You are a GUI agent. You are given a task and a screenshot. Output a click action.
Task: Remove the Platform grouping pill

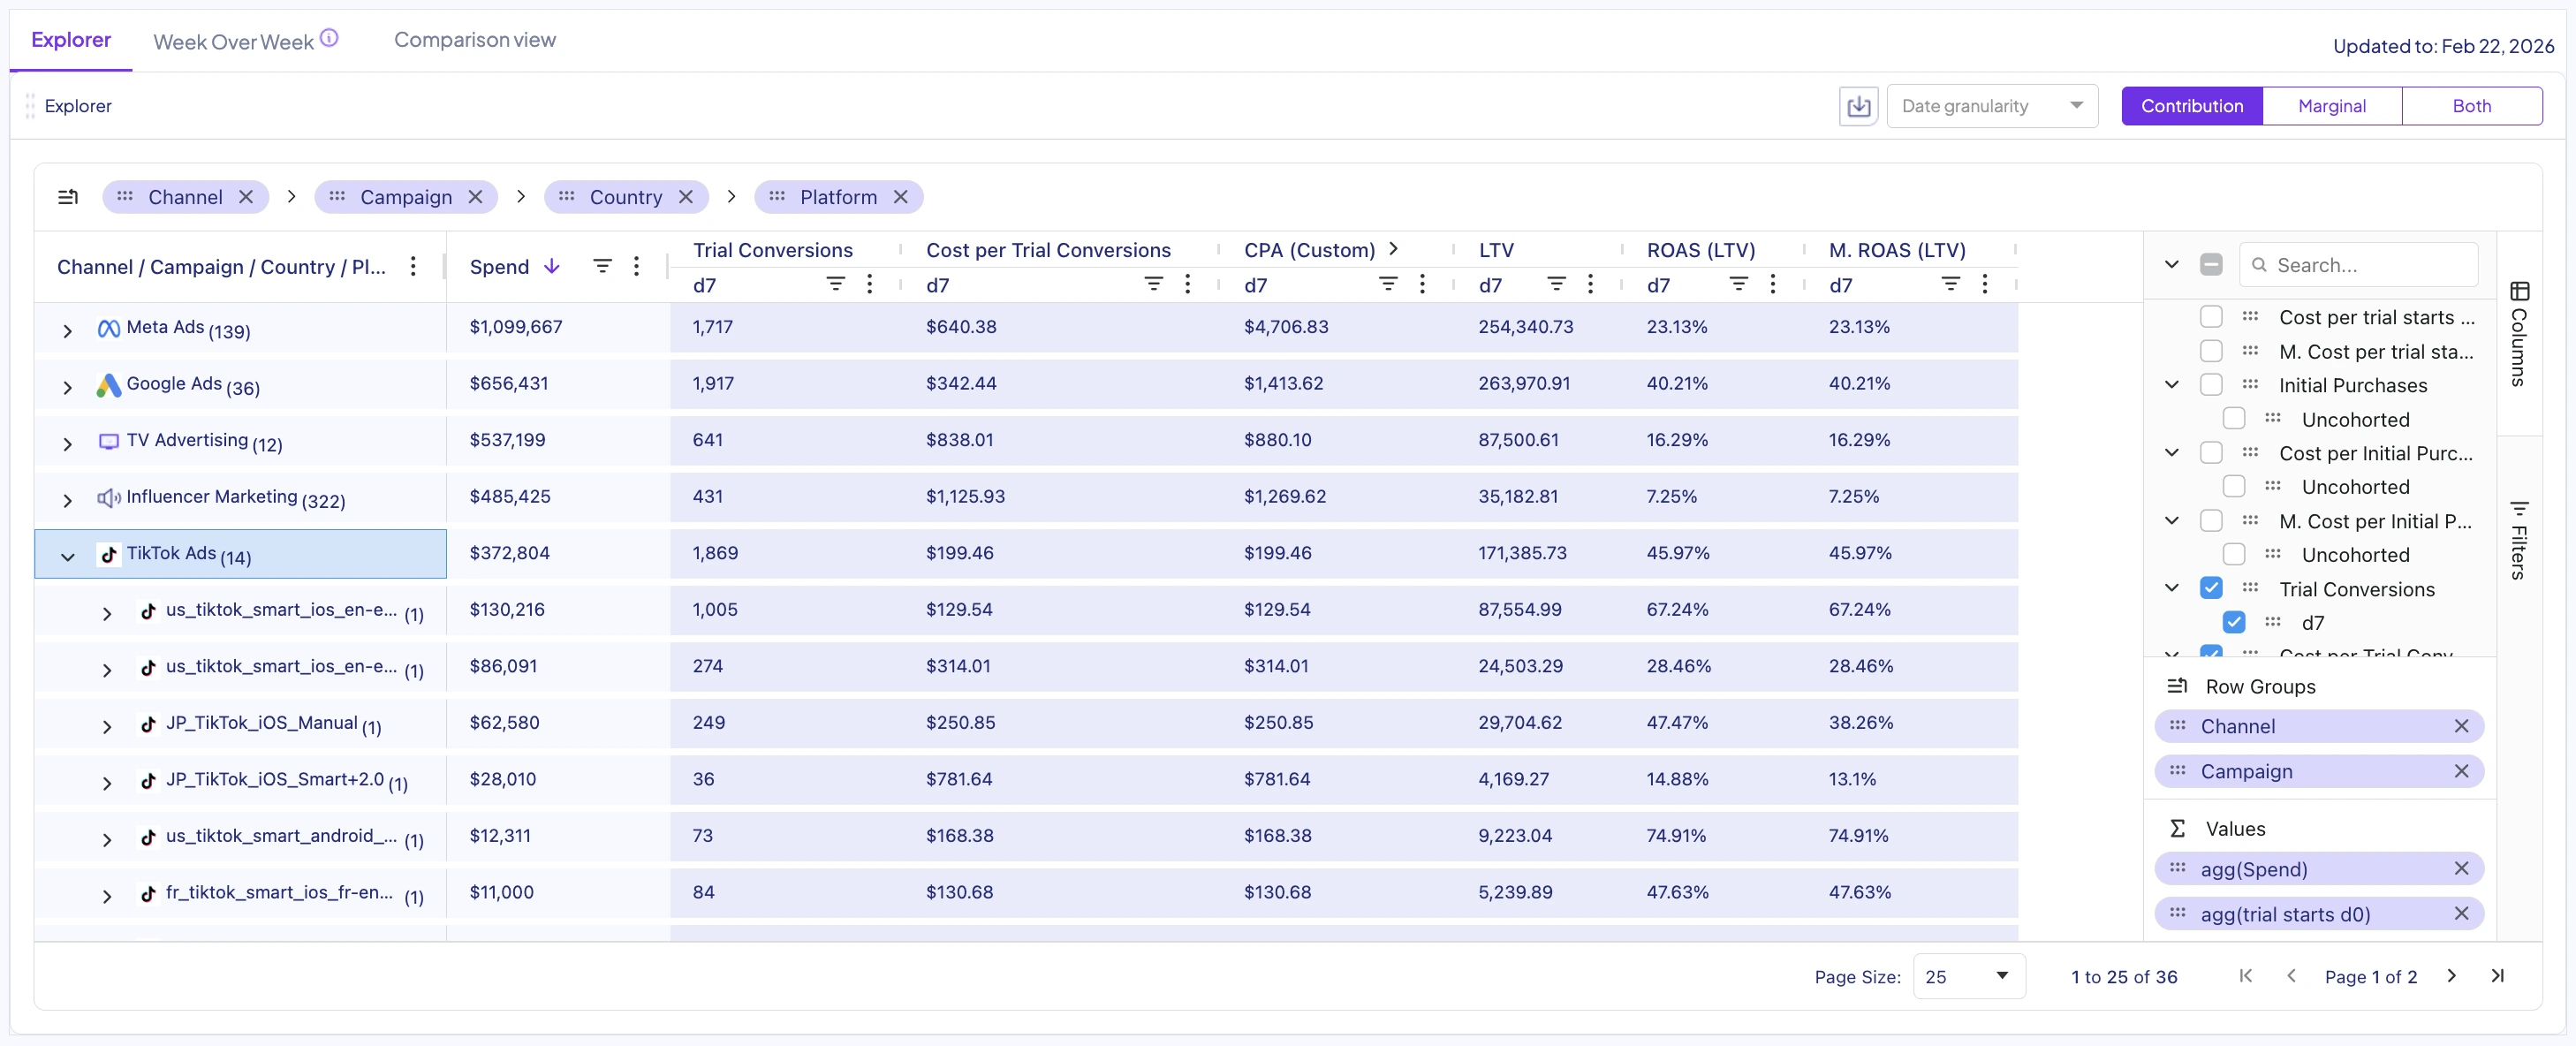(x=900, y=197)
